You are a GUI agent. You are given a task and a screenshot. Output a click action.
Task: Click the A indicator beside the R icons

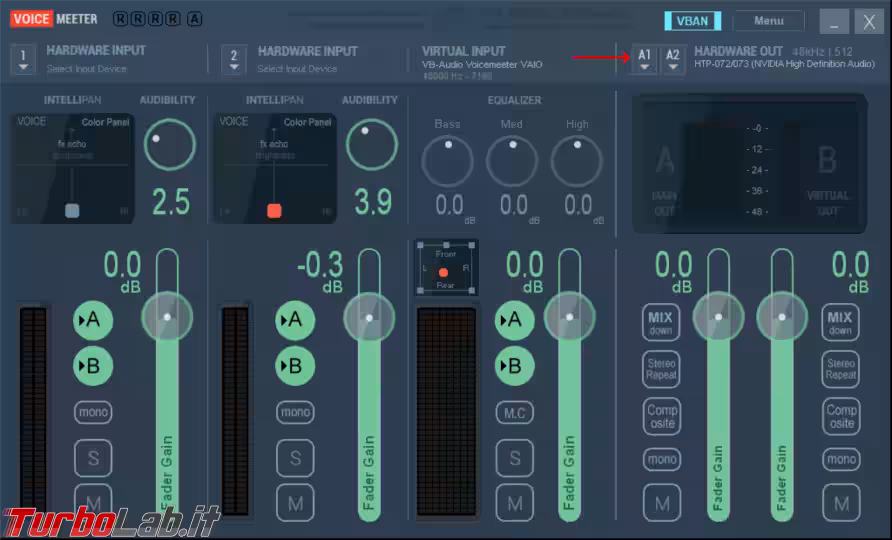click(x=195, y=19)
